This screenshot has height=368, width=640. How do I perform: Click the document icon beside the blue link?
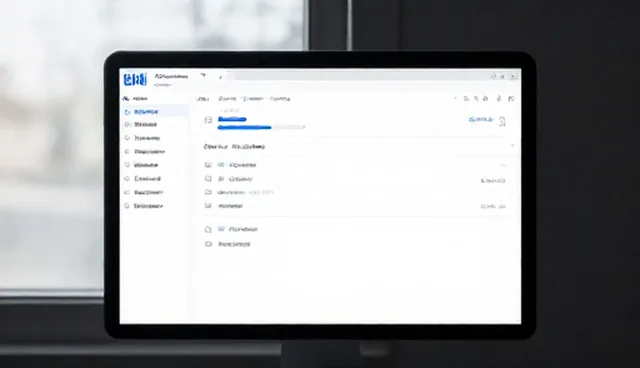pyautogui.click(x=502, y=121)
